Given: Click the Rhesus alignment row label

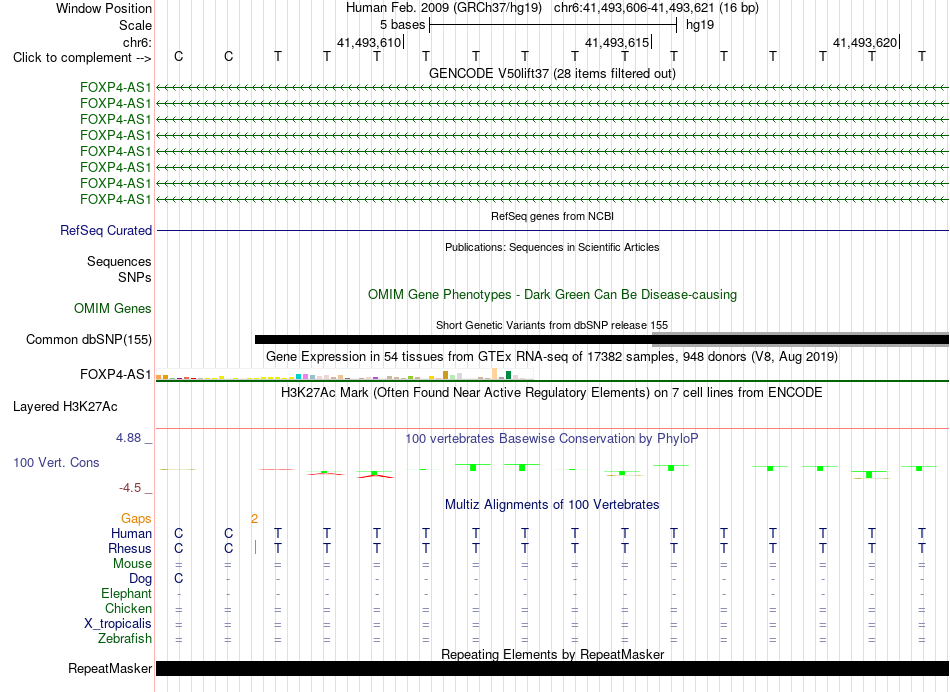Looking at the screenshot, I should coord(130,548).
